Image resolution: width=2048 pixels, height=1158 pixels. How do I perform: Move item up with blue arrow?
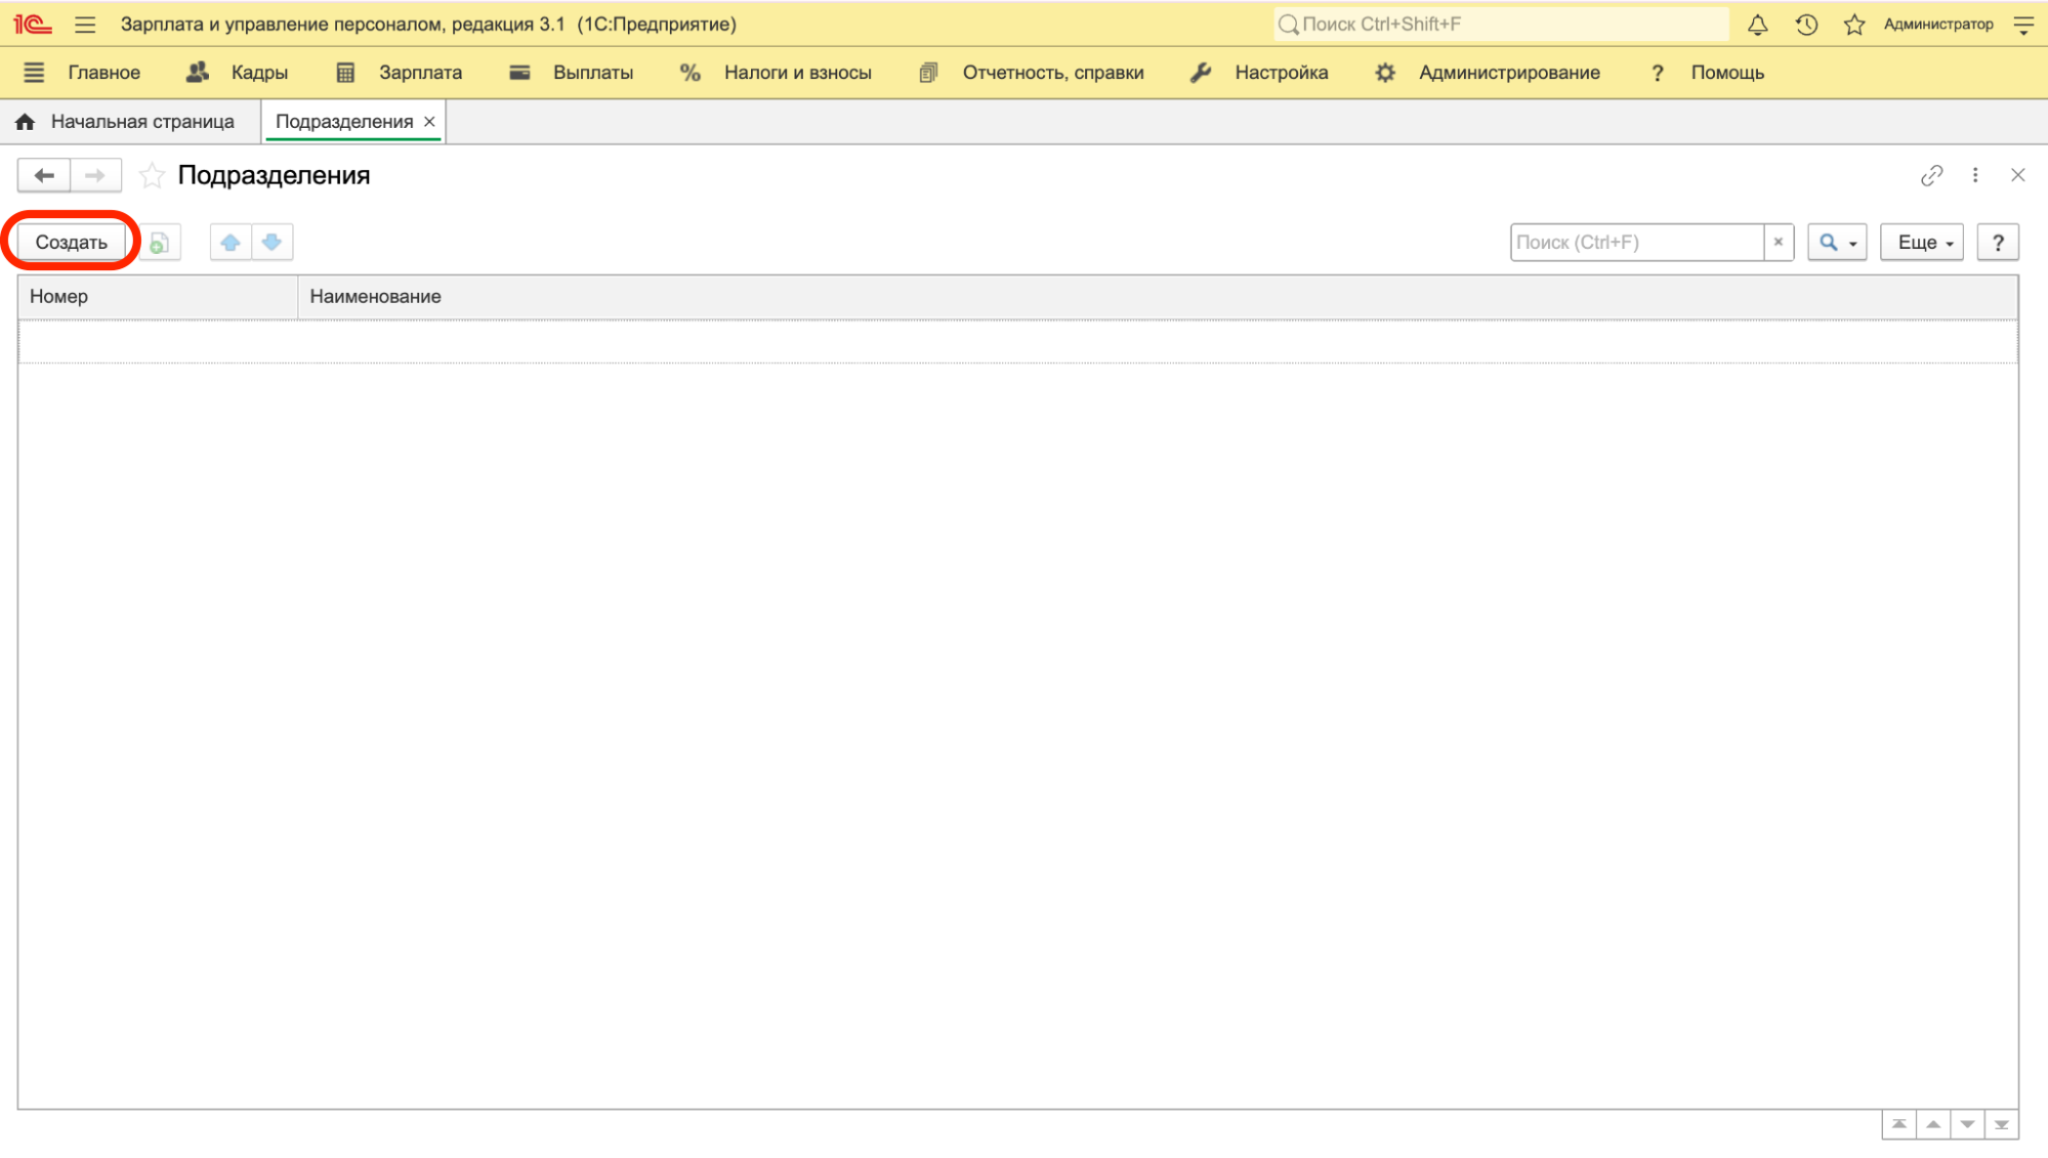(x=230, y=242)
